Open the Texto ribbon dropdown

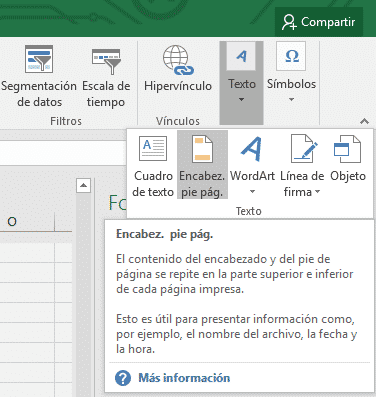pyautogui.click(x=242, y=83)
